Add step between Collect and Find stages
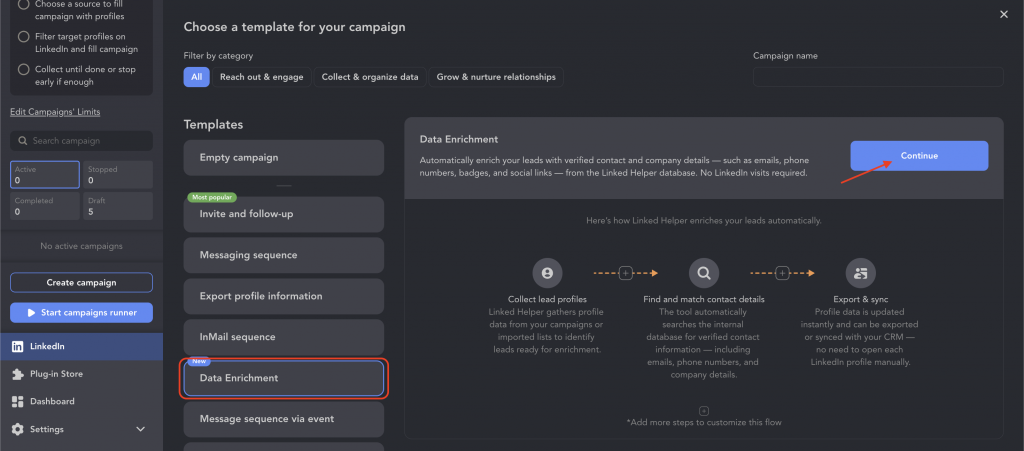Viewport: 1024px width, 451px height. (x=626, y=273)
